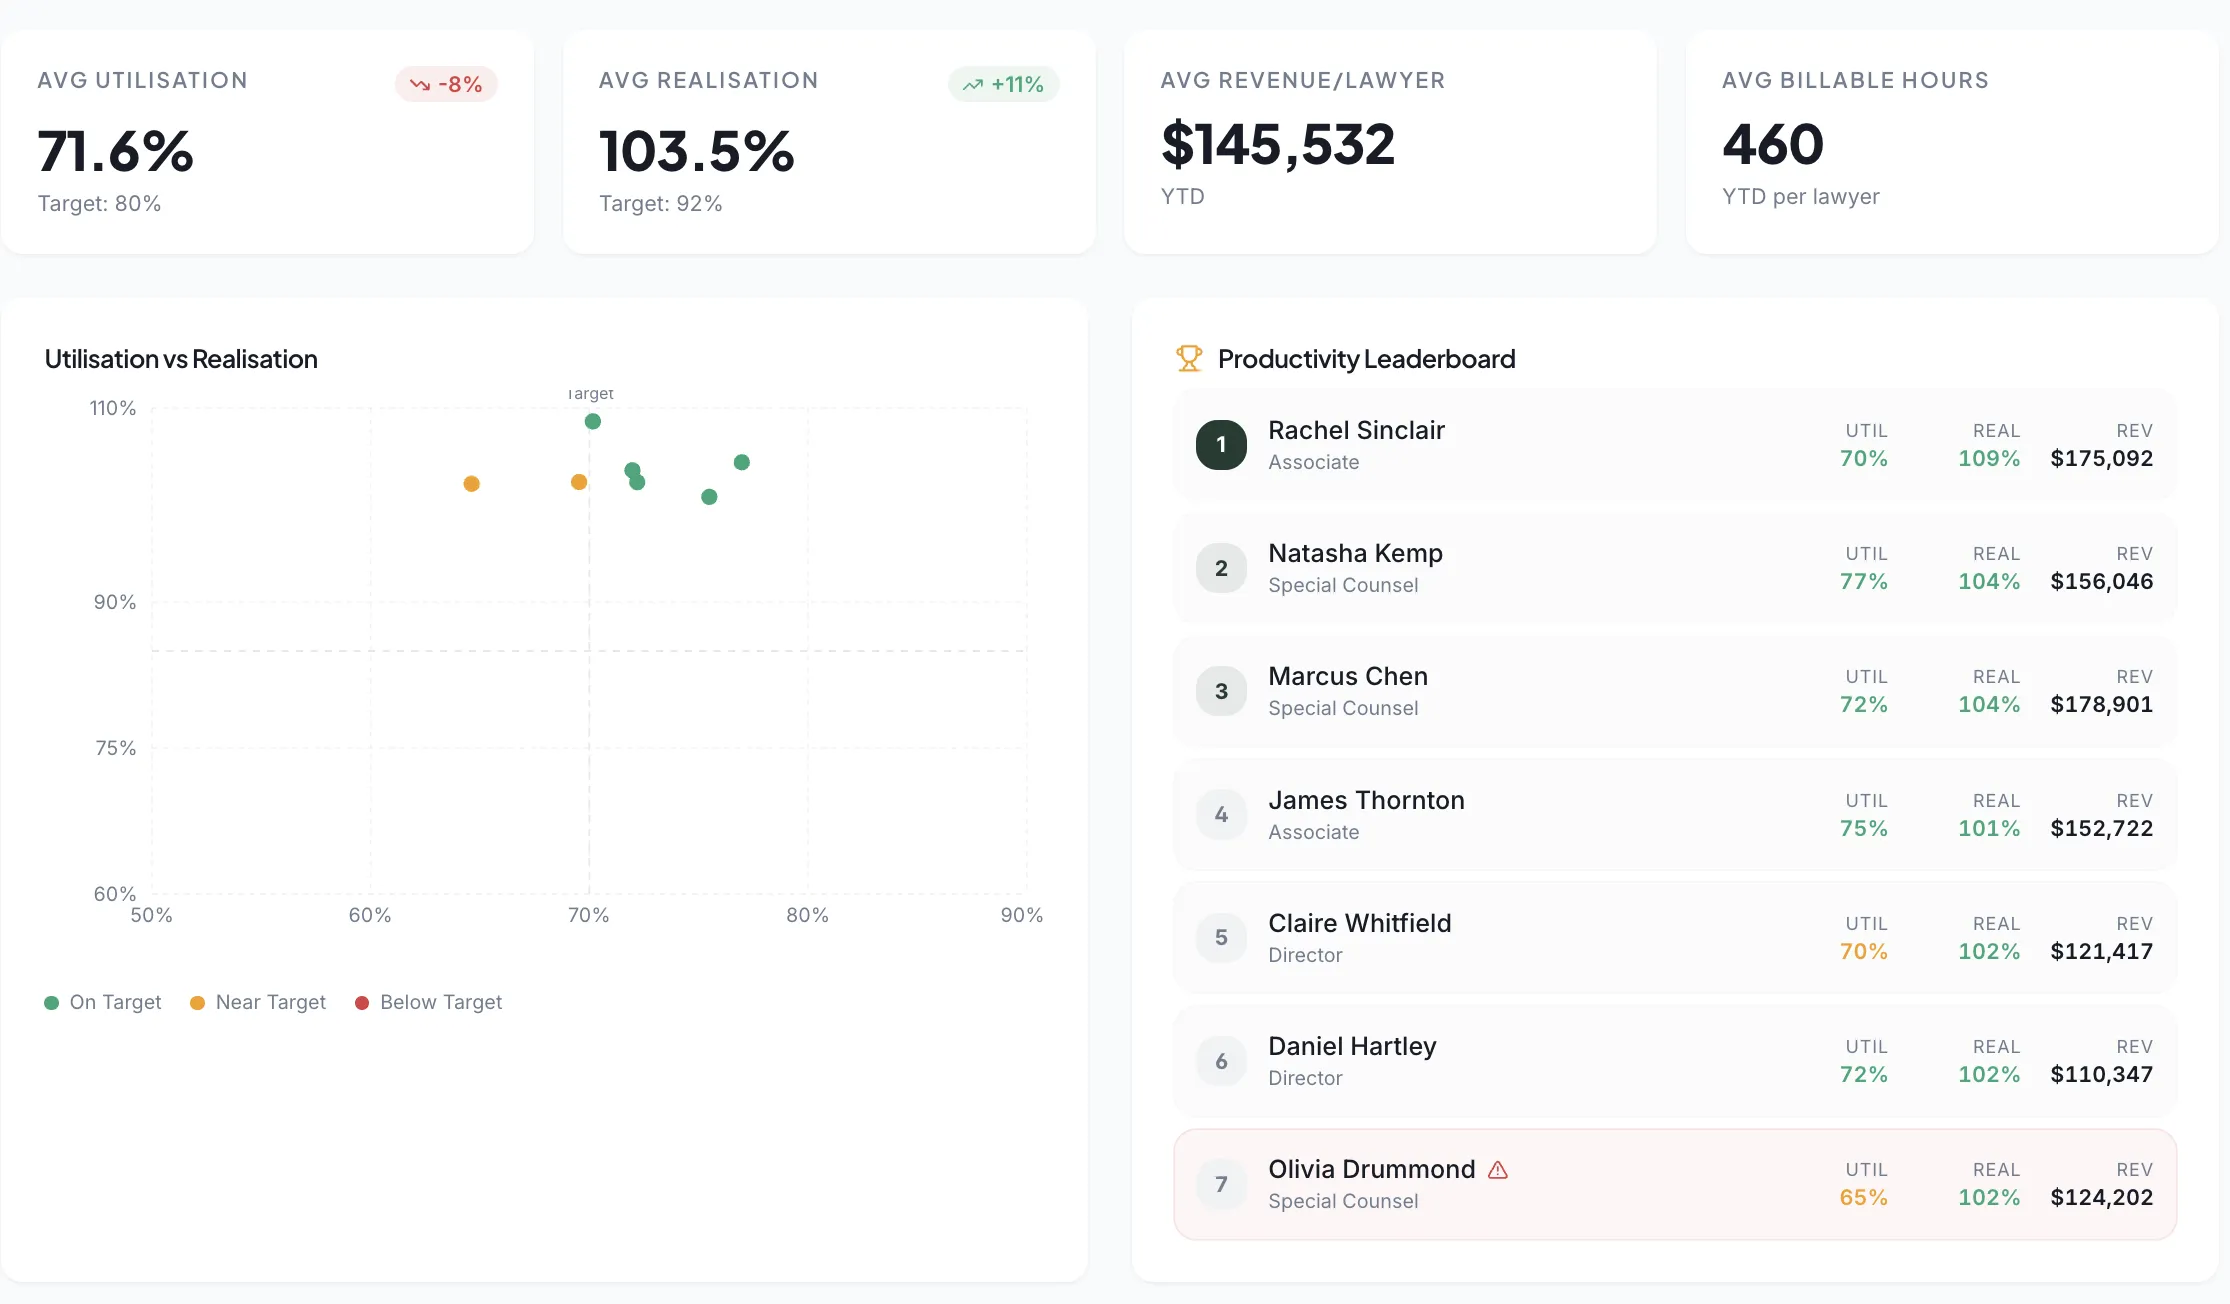Image resolution: width=2230 pixels, height=1304 pixels.
Task: Click the Avg Utilisation 71.6% card
Action: pyautogui.click(x=267, y=142)
